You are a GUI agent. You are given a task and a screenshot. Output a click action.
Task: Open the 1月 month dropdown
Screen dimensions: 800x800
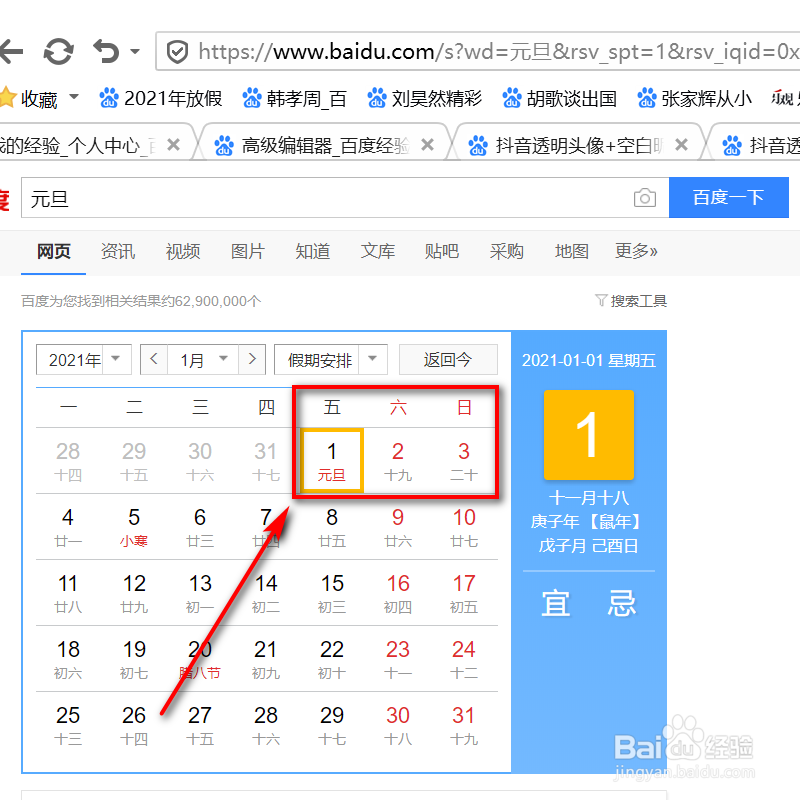tap(204, 360)
